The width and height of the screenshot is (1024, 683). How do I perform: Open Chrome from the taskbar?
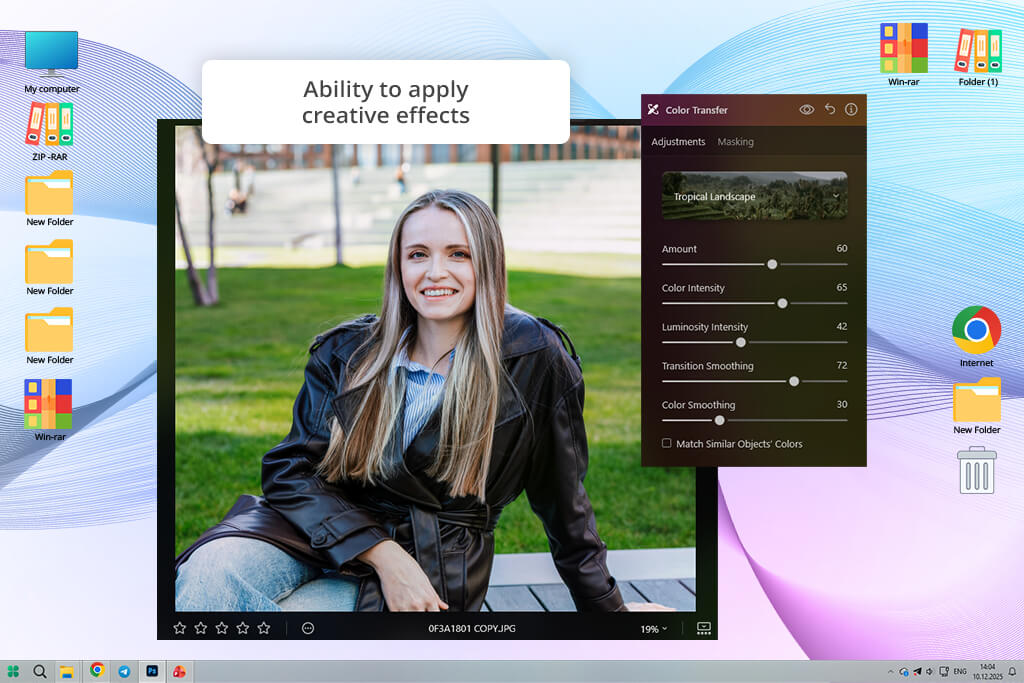[x=97, y=670]
